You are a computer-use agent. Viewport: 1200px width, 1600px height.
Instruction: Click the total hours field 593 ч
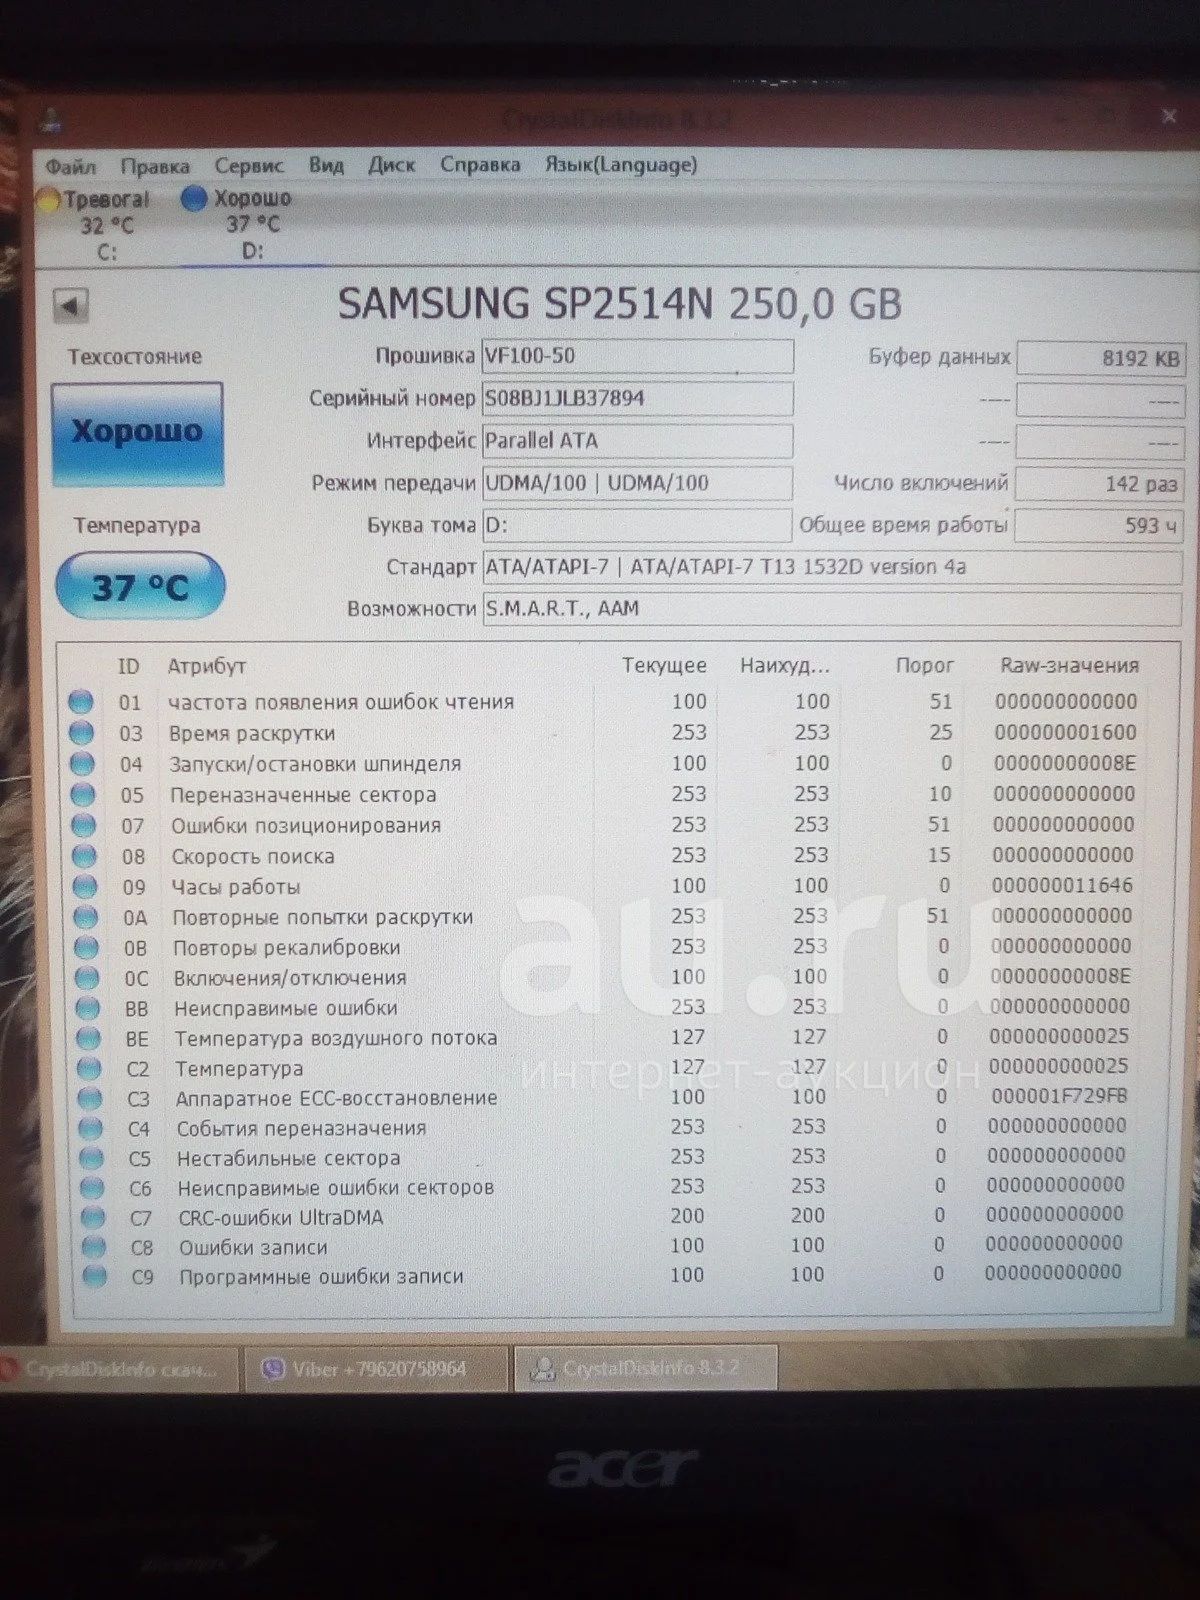(x=1100, y=526)
